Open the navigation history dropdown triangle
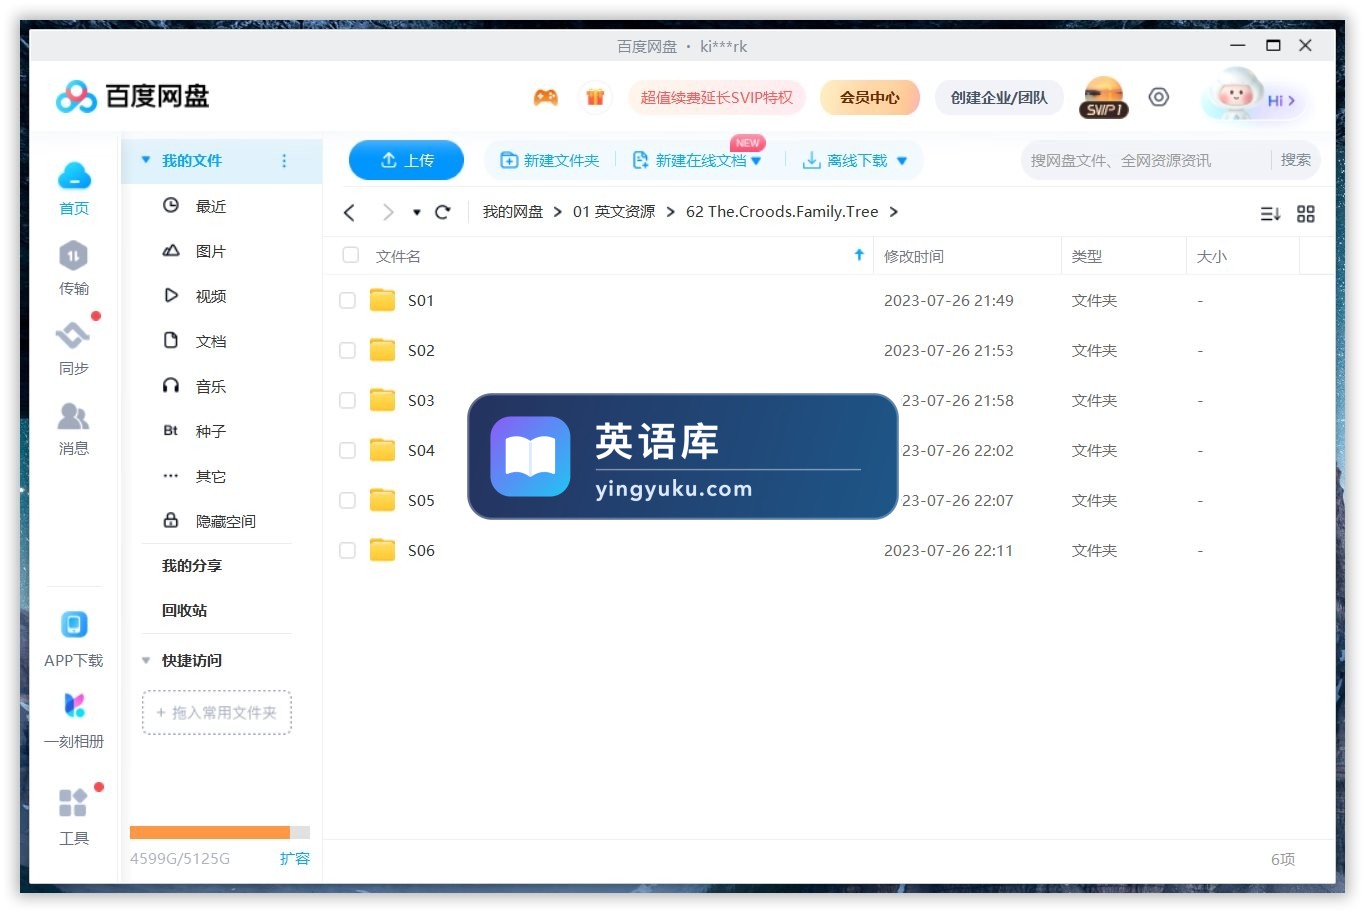1365x913 pixels. (x=416, y=212)
